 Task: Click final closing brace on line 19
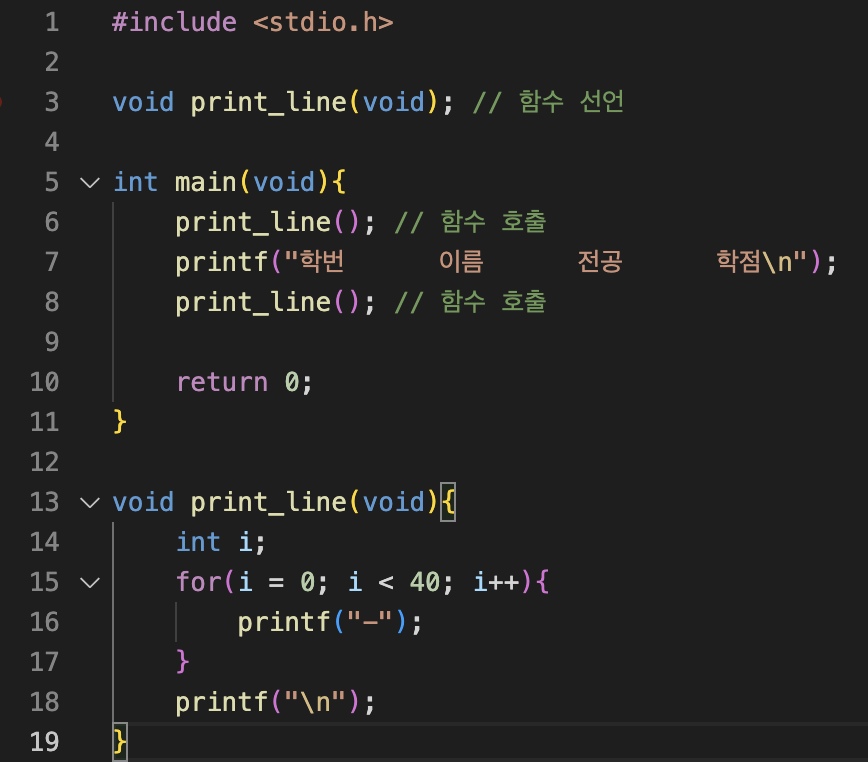pyautogui.click(x=120, y=742)
